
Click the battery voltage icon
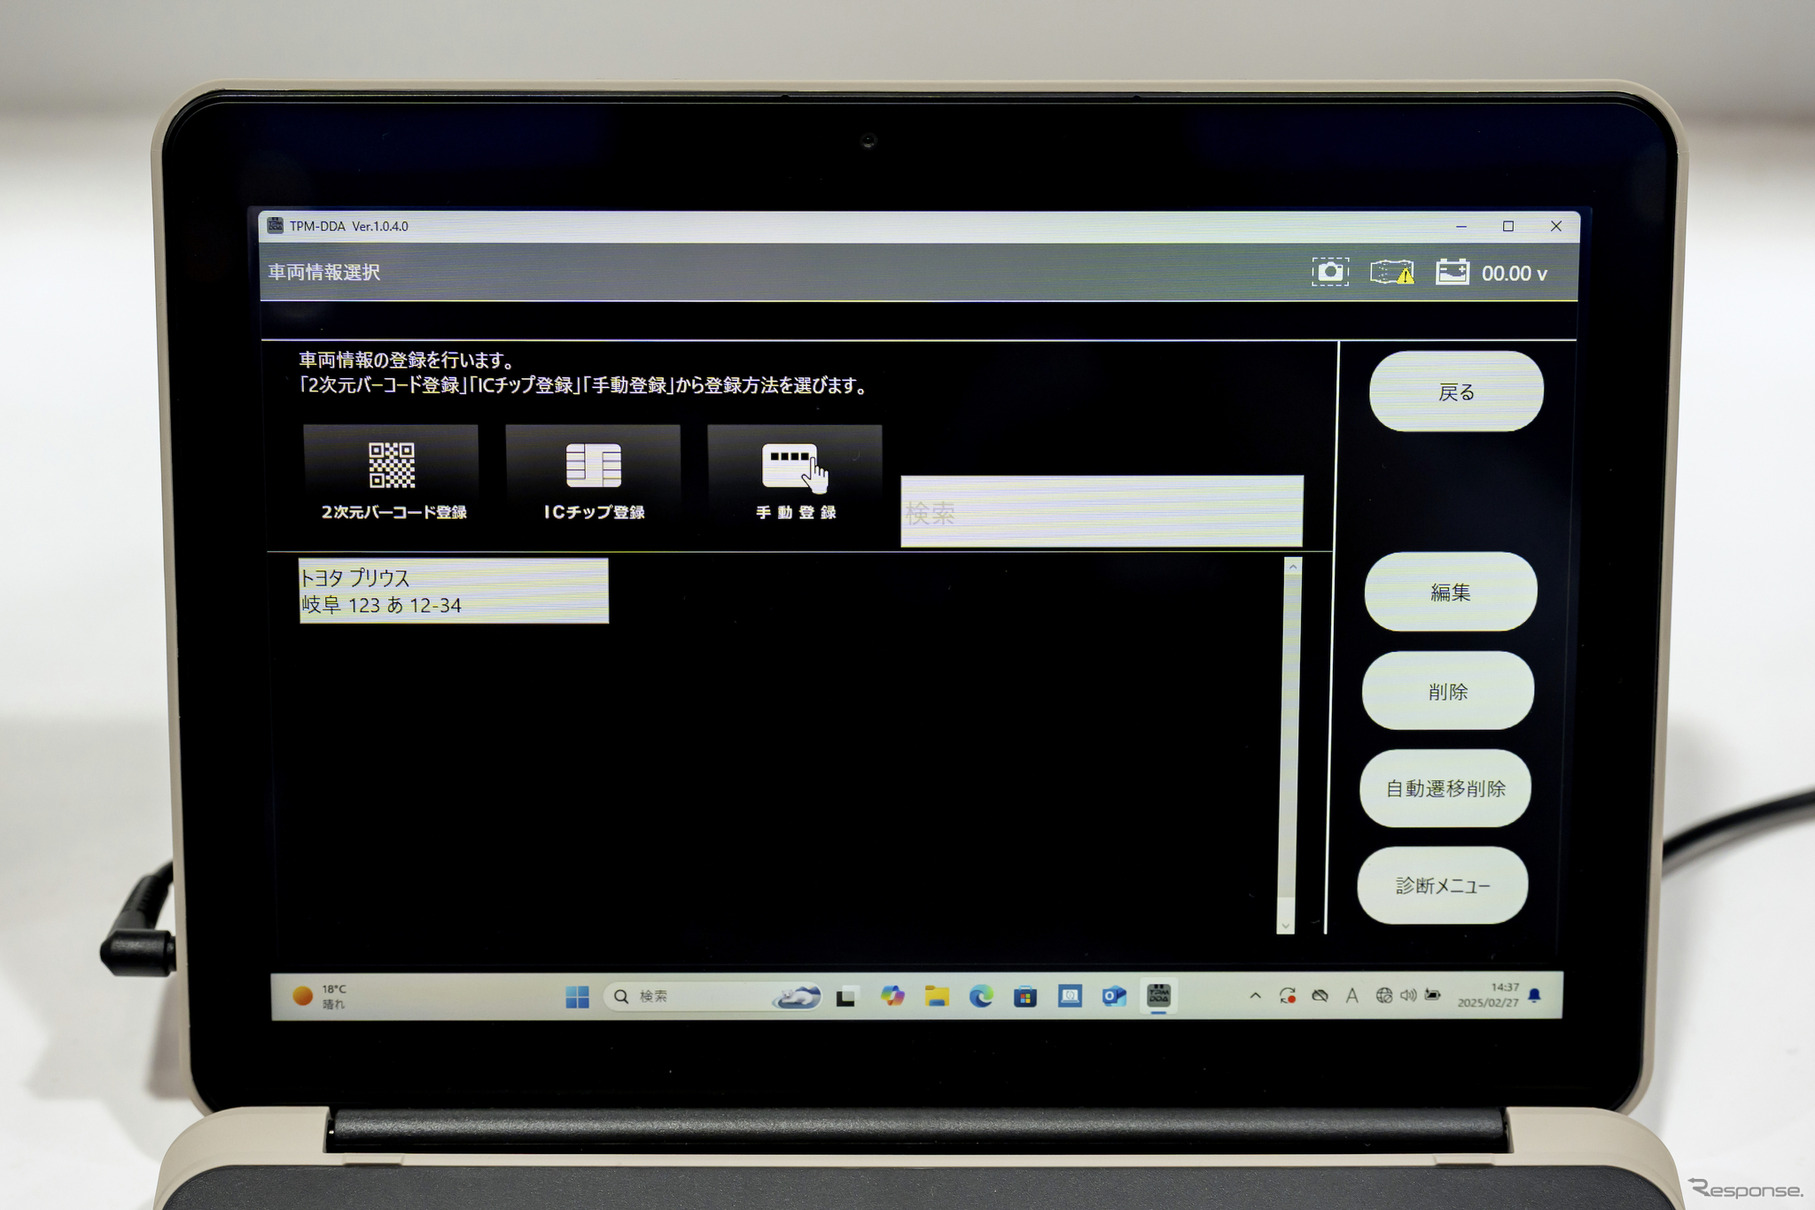click(x=1452, y=272)
